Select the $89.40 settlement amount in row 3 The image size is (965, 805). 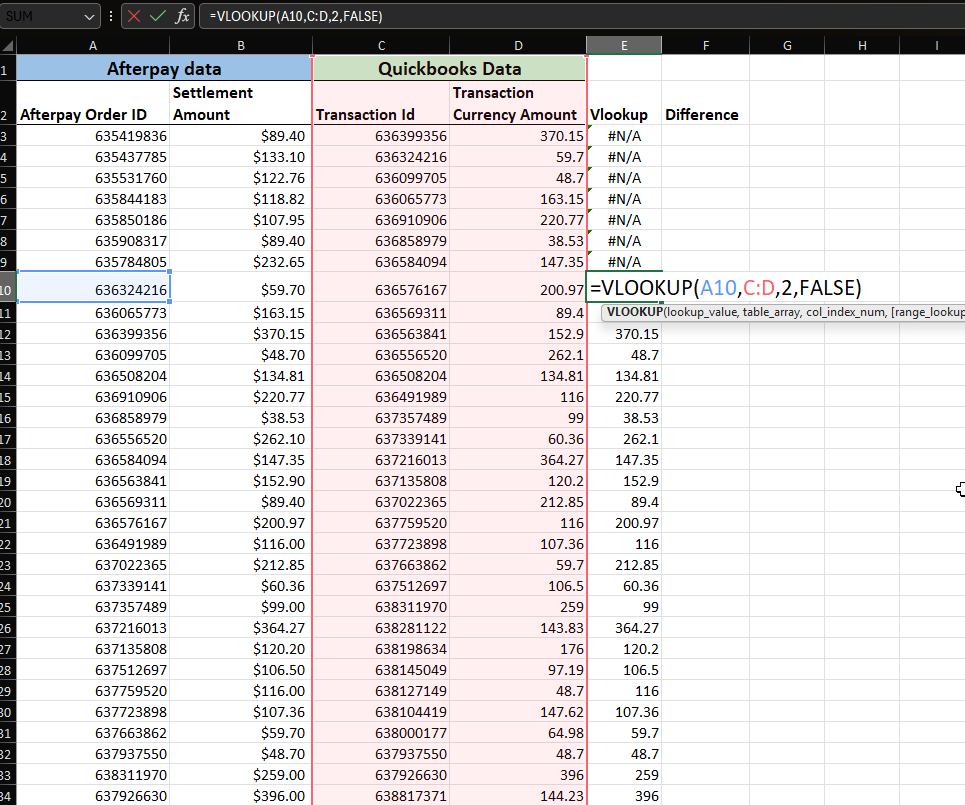pos(241,136)
